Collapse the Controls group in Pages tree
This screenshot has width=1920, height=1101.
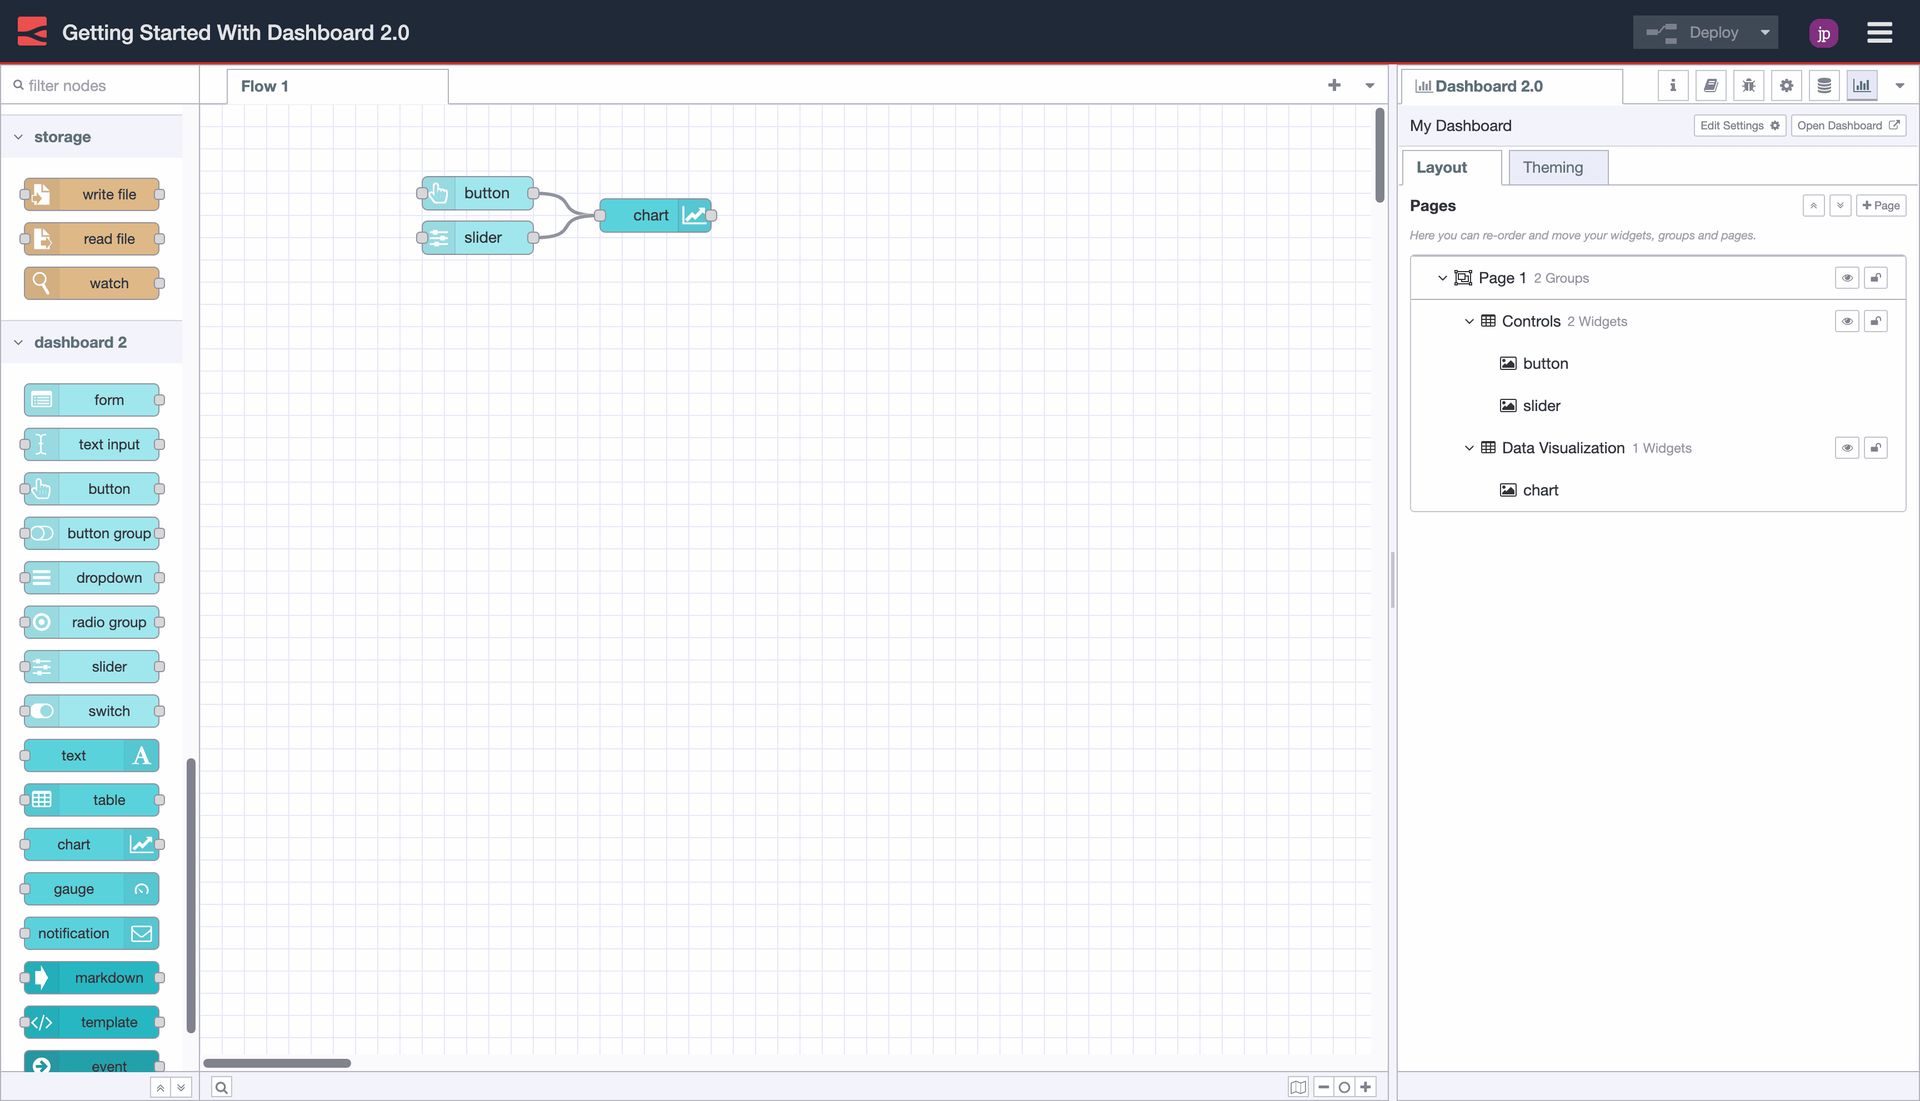pos(1469,321)
